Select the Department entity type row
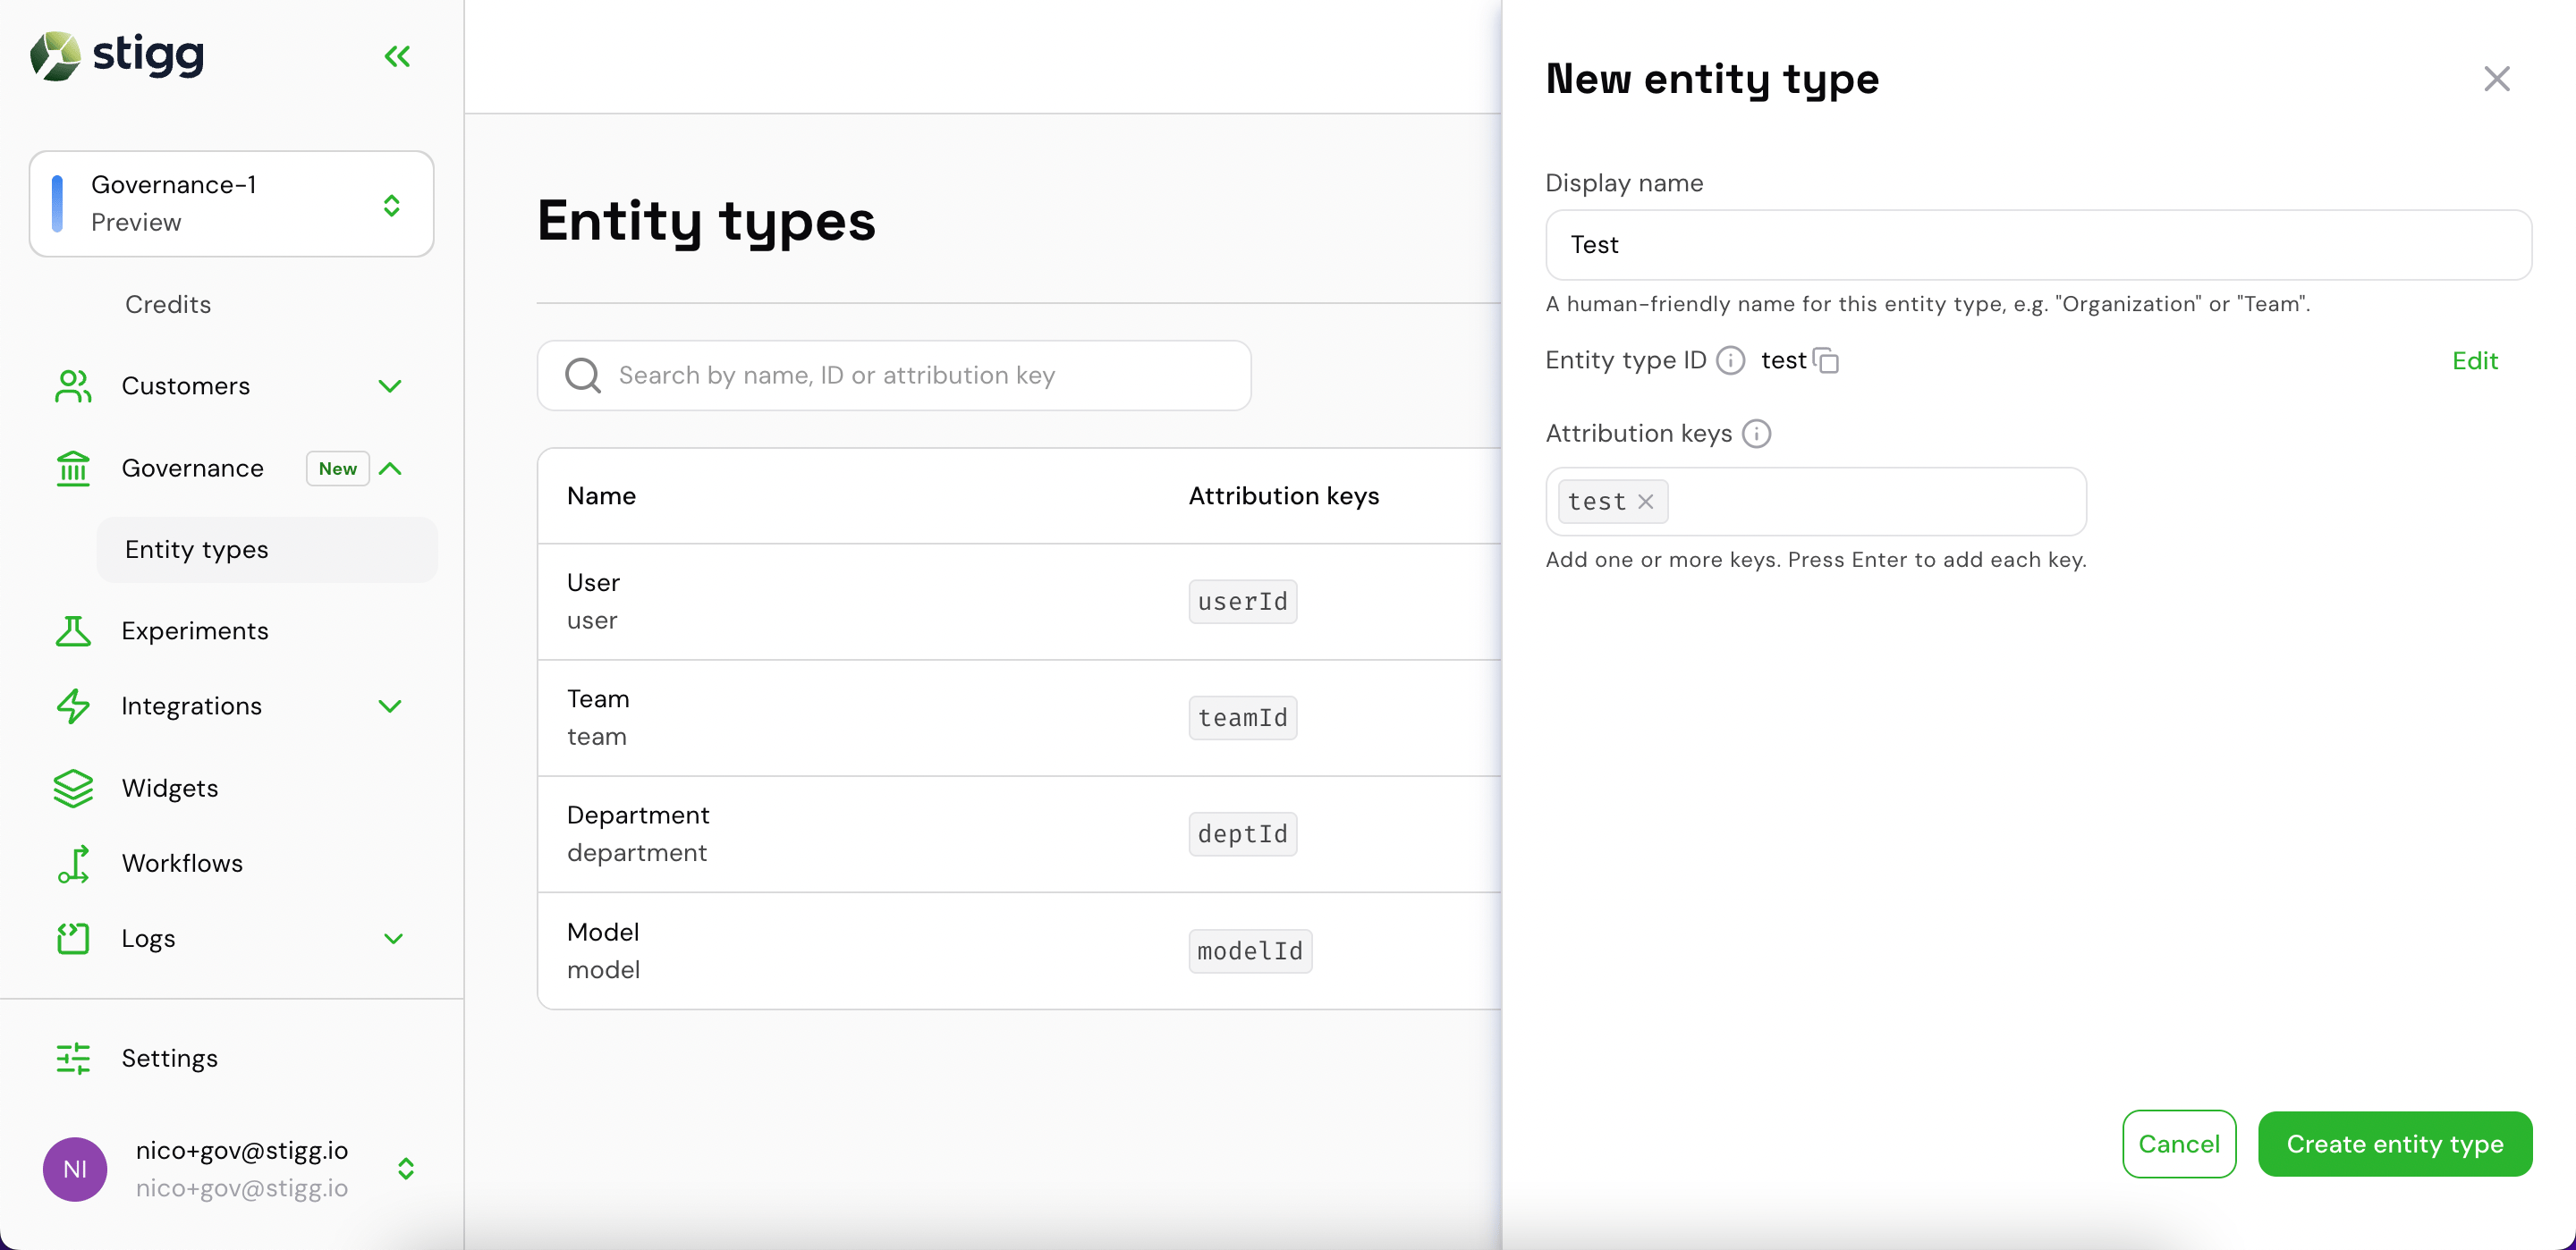The image size is (2576, 1250). (x=1019, y=834)
